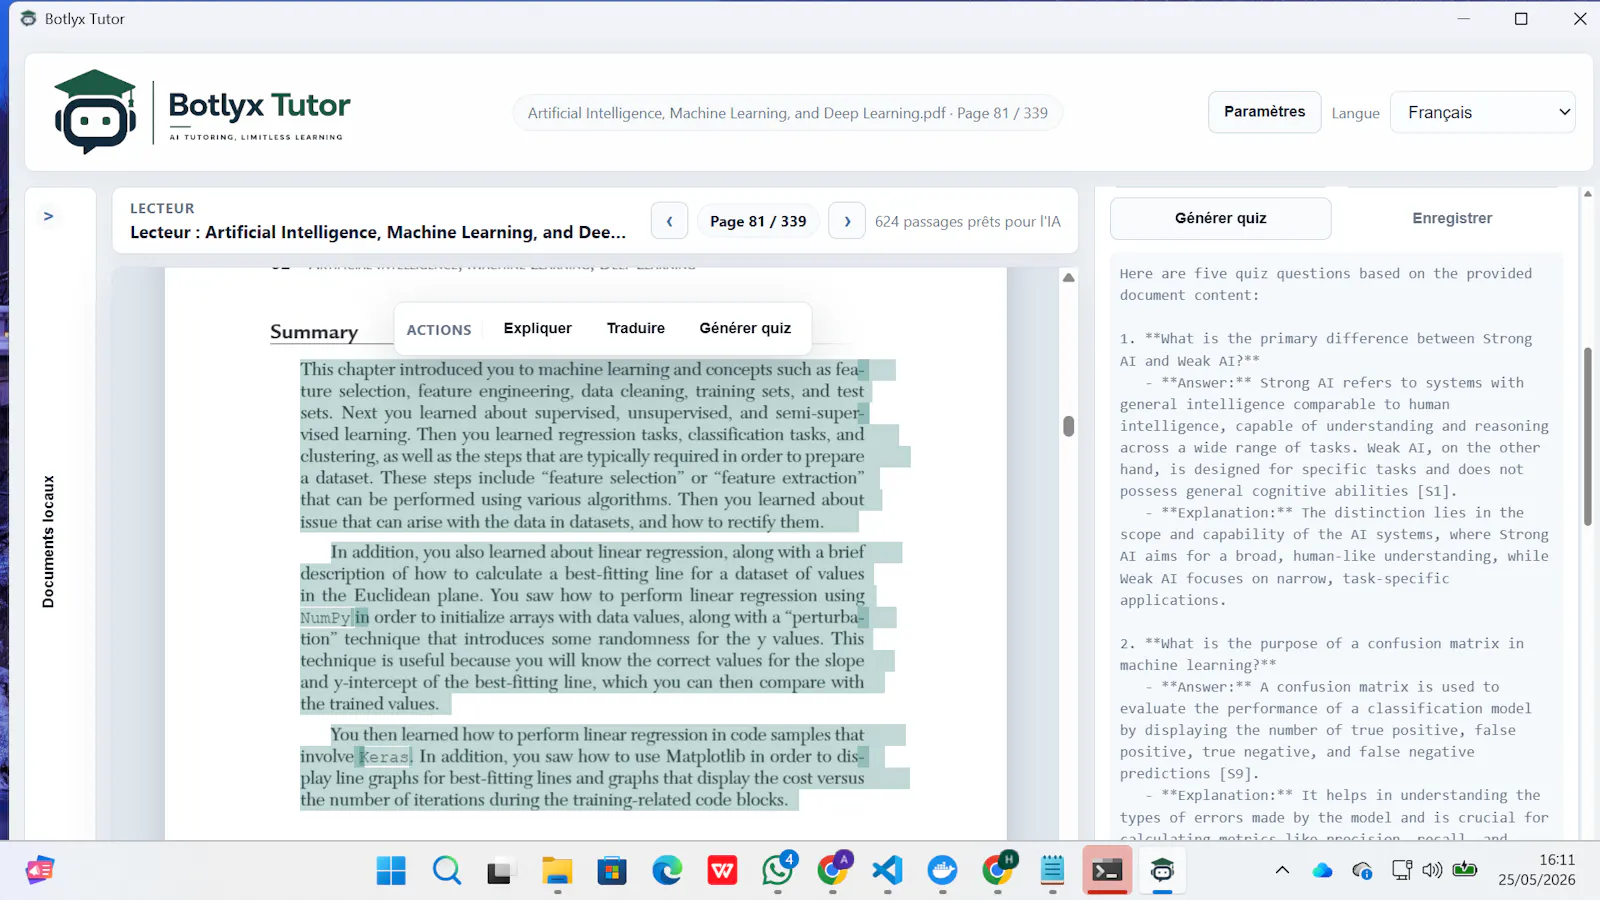The height and width of the screenshot is (900, 1600).
Task: Open WhatsApp from the taskbar
Action: (777, 871)
